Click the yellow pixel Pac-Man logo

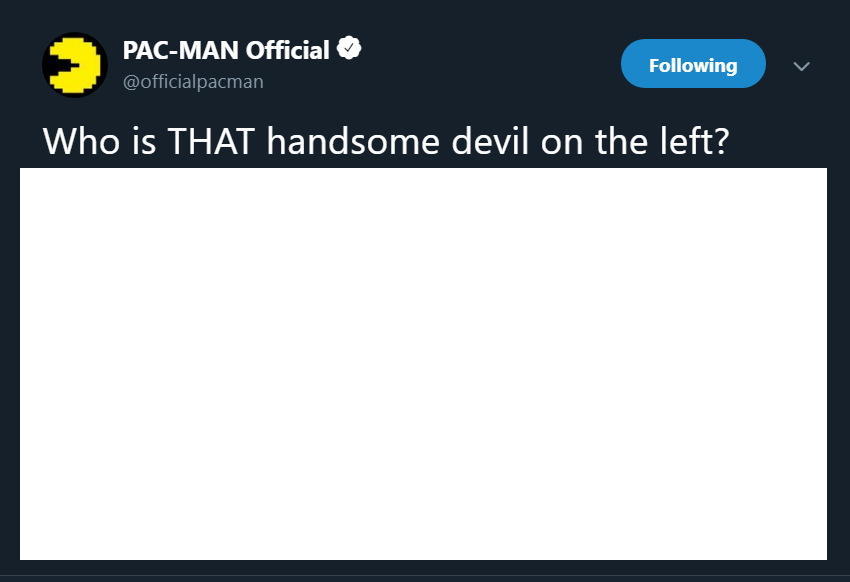pos(76,65)
